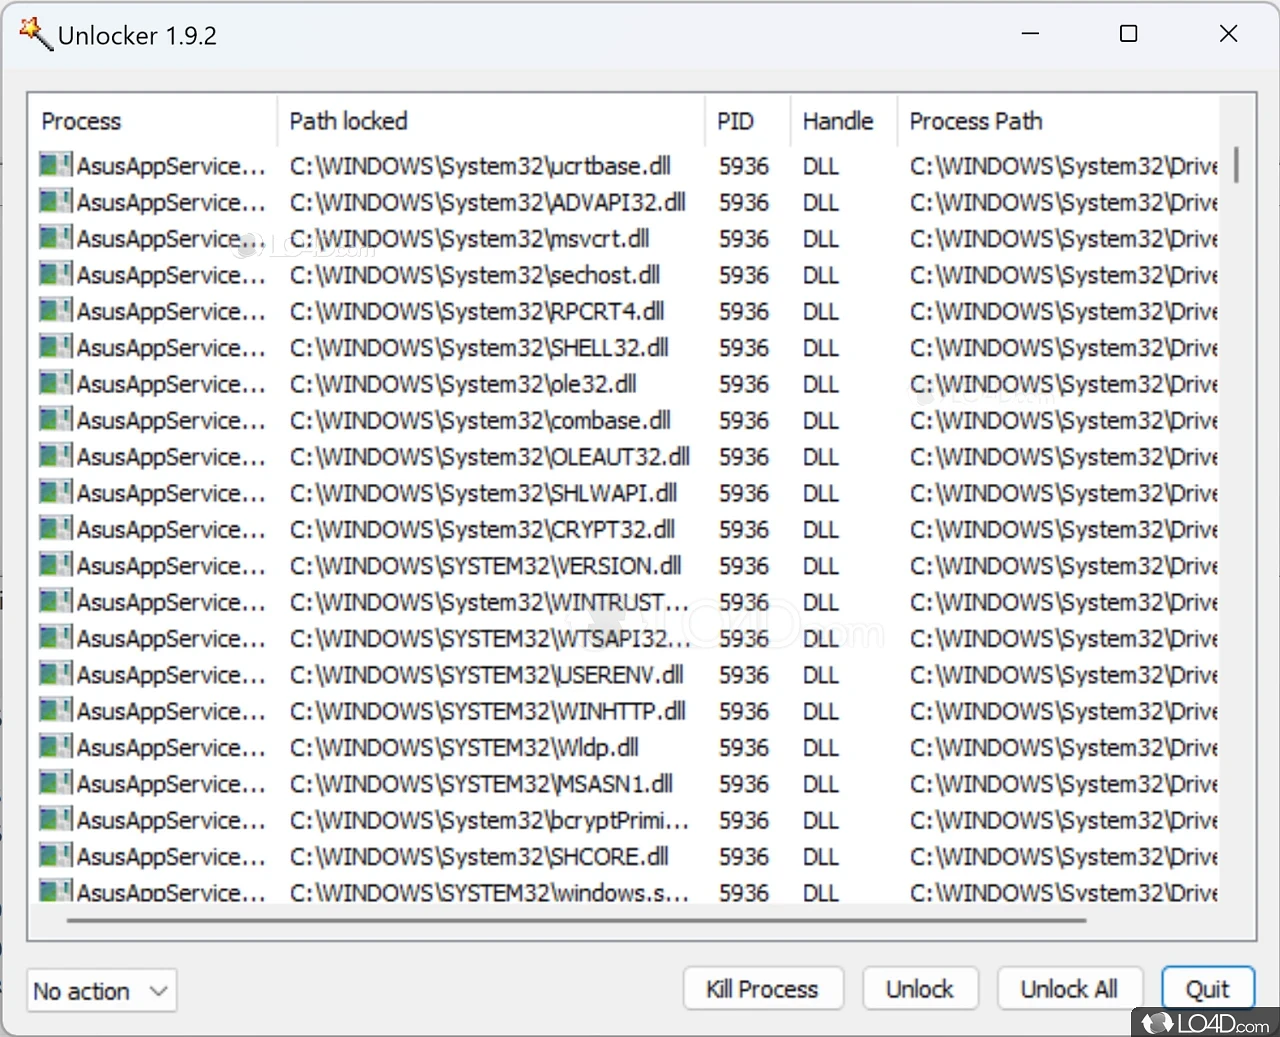The image size is (1280, 1037).
Task: Click process icon in the SHLWAPI.dll row
Action: click(56, 492)
